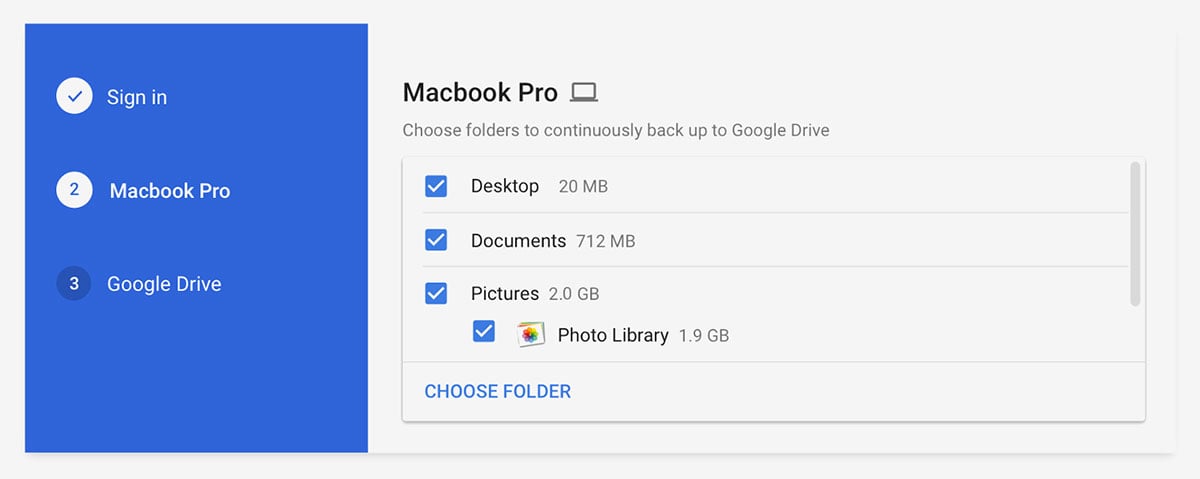
Task: Click the 712 MB size value
Action: [x=606, y=241]
